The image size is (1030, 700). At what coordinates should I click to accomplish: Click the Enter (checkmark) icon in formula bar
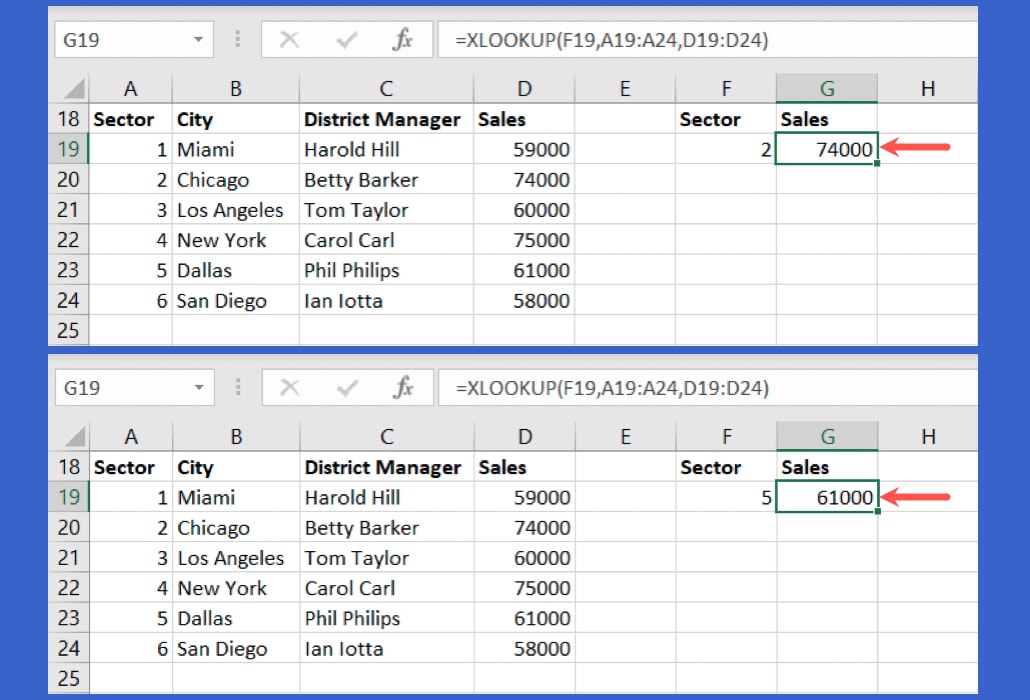[346, 39]
